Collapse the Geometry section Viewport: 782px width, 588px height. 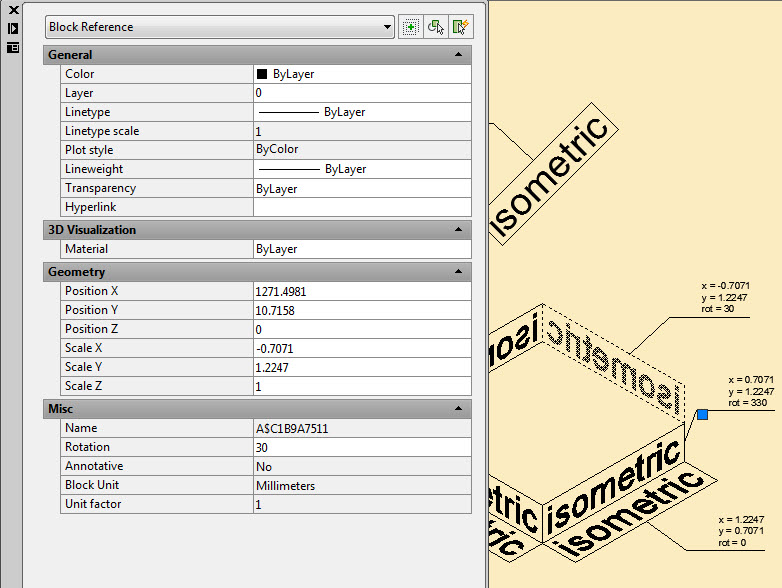click(458, 271)
